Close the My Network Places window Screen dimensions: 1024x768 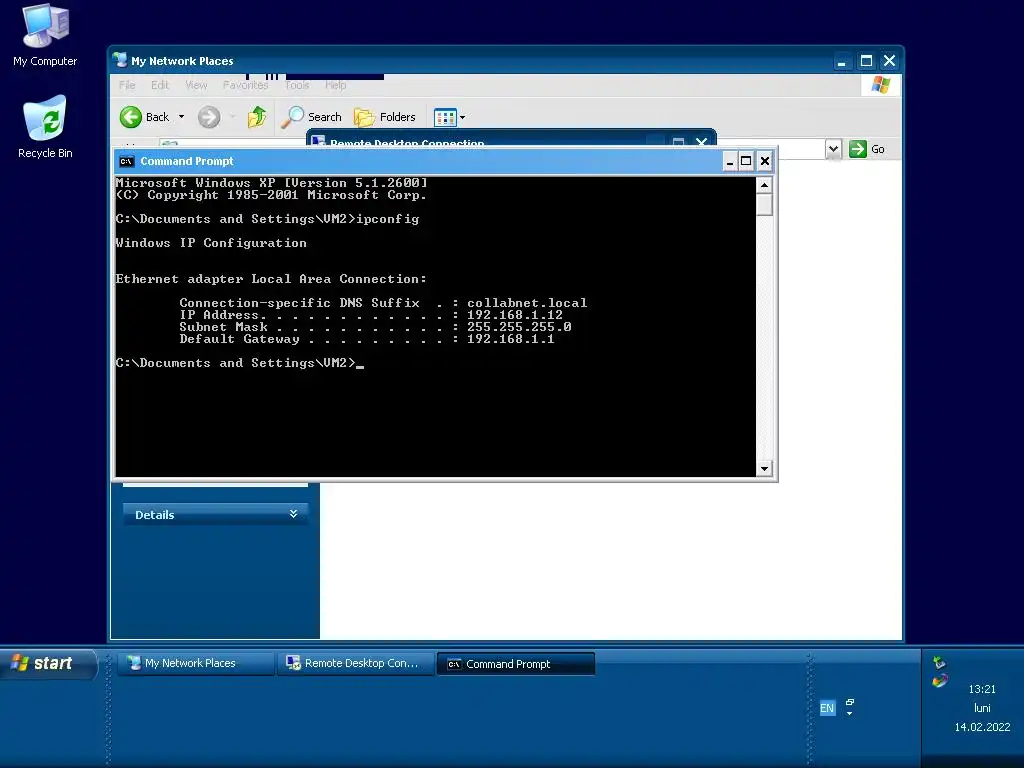click(889, 61)
